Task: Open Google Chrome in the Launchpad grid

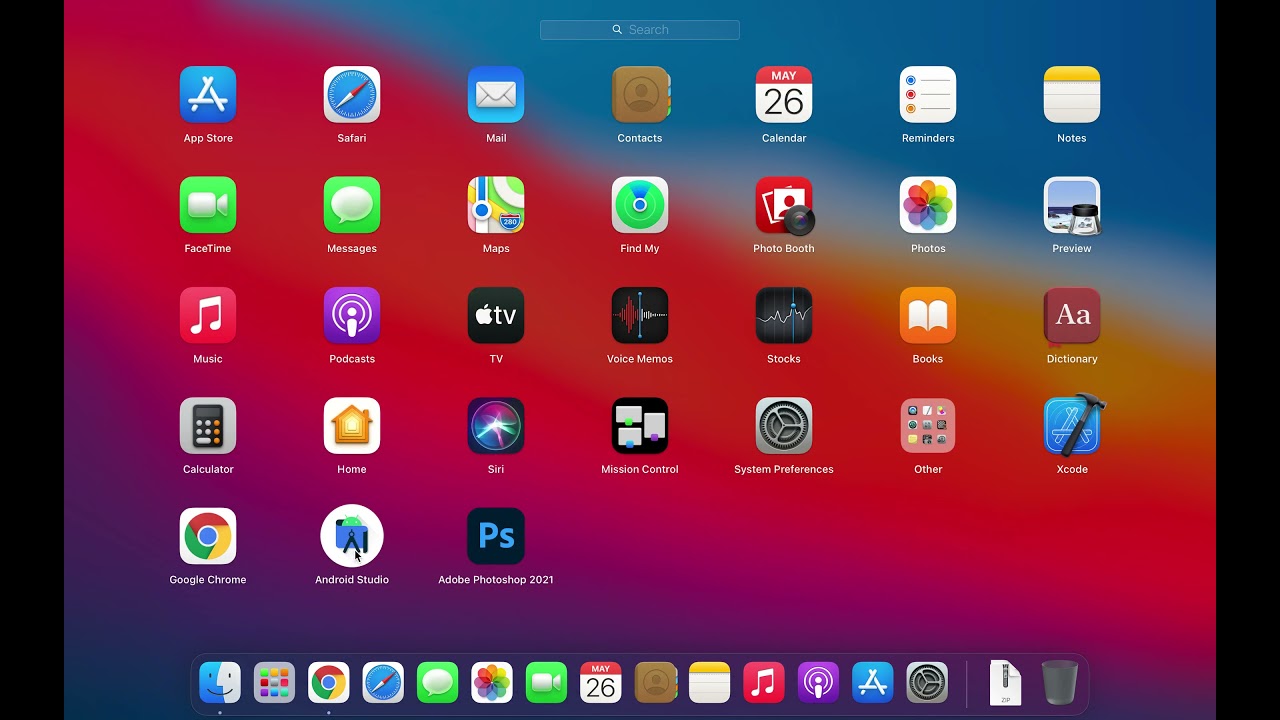Action: pos(208,536)
